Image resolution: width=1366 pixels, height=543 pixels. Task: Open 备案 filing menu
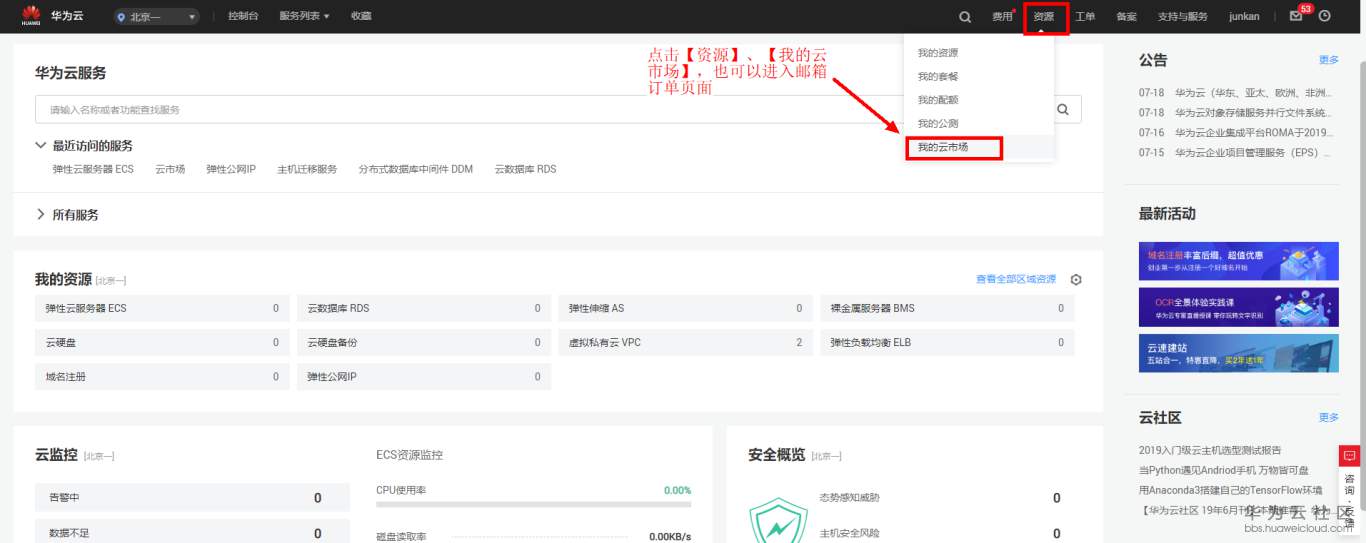point(1126,17)
